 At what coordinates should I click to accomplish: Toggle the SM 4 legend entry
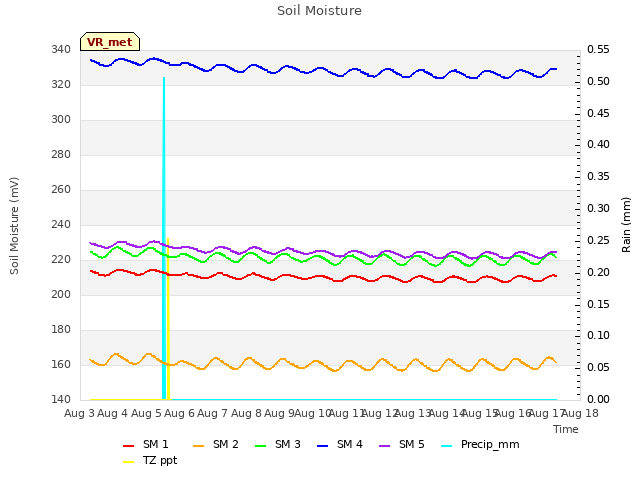coord(340,444)
